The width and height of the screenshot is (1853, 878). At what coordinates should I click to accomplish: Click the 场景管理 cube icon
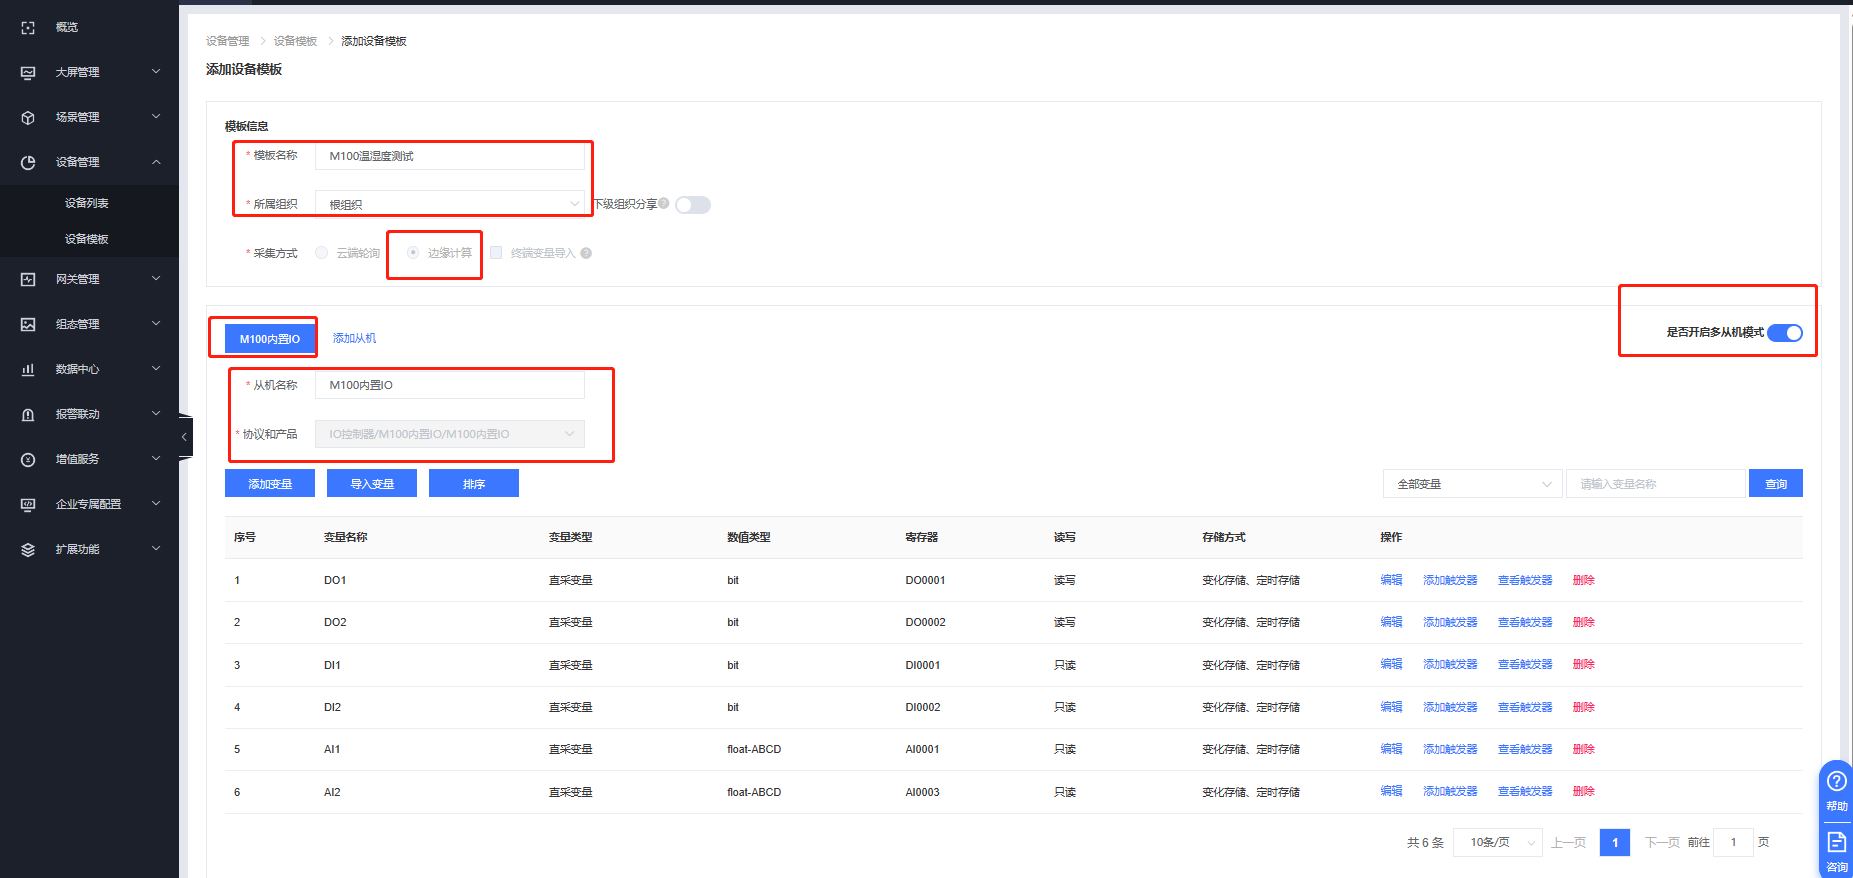28,118
